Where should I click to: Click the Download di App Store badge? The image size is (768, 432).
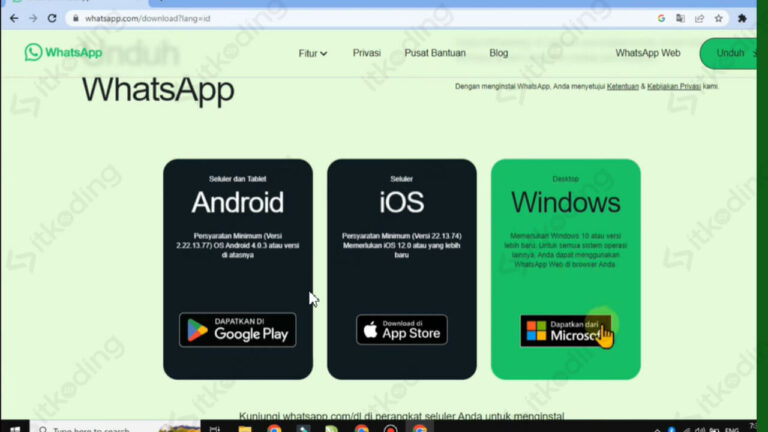[x=402, y=330]
